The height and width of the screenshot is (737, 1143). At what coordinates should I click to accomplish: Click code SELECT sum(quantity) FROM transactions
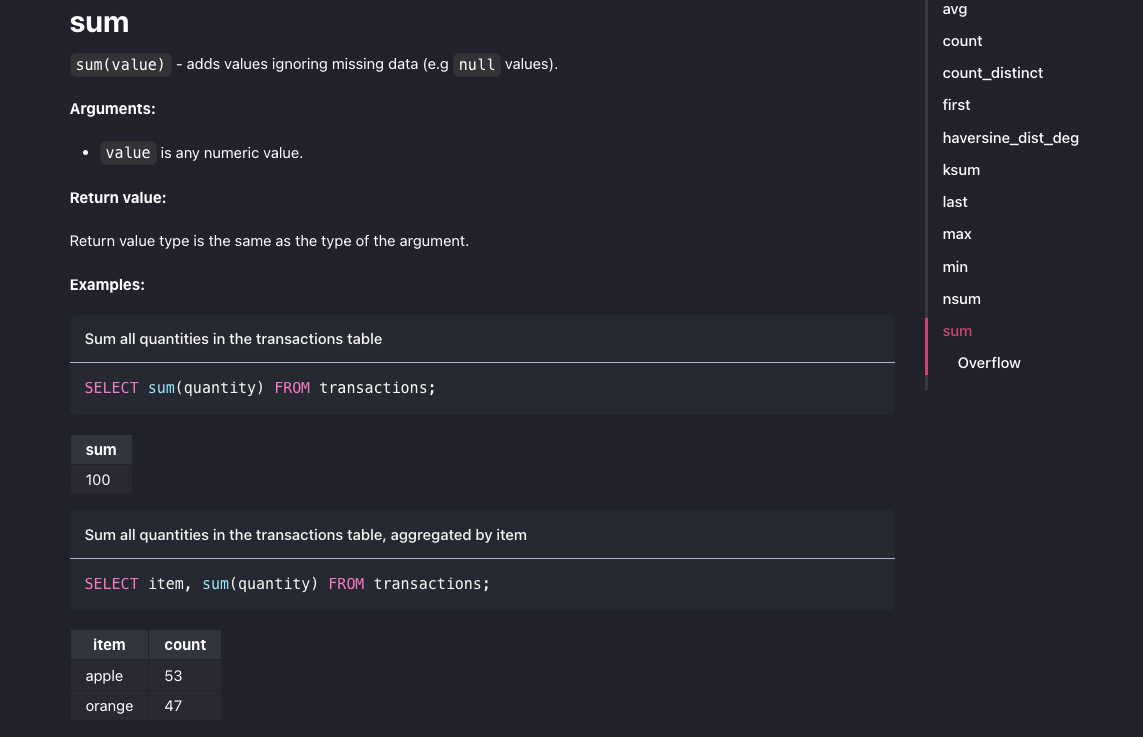(260, 389)
